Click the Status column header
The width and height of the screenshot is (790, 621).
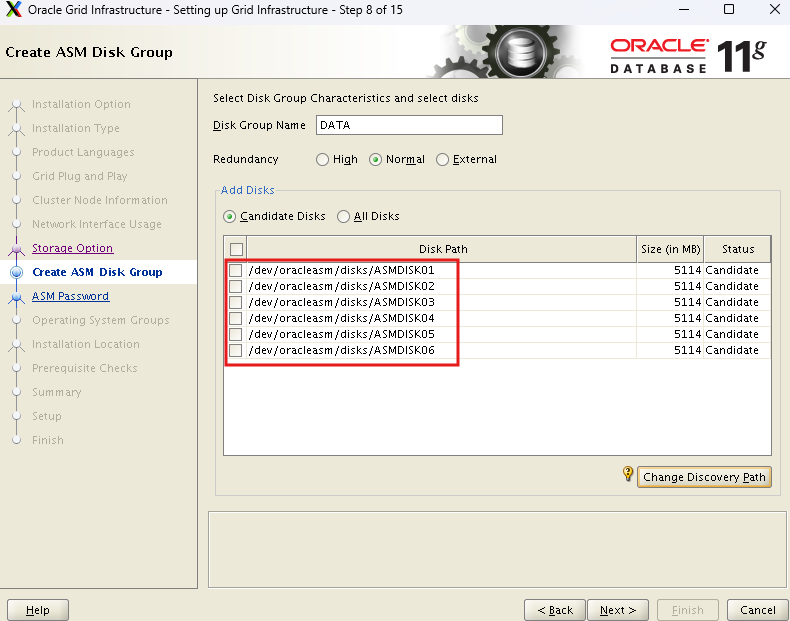(x=737, y=249)
